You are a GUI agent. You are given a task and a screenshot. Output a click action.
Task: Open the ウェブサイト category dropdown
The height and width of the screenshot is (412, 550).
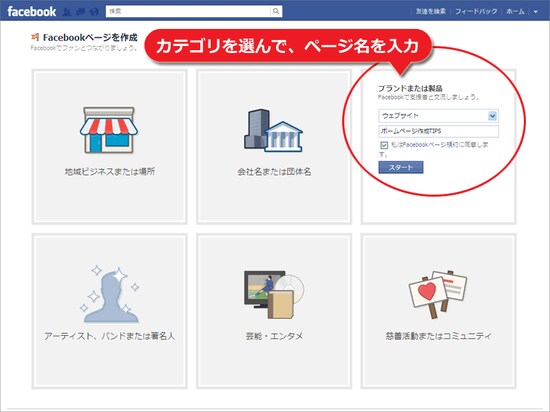tap(438, 116)
